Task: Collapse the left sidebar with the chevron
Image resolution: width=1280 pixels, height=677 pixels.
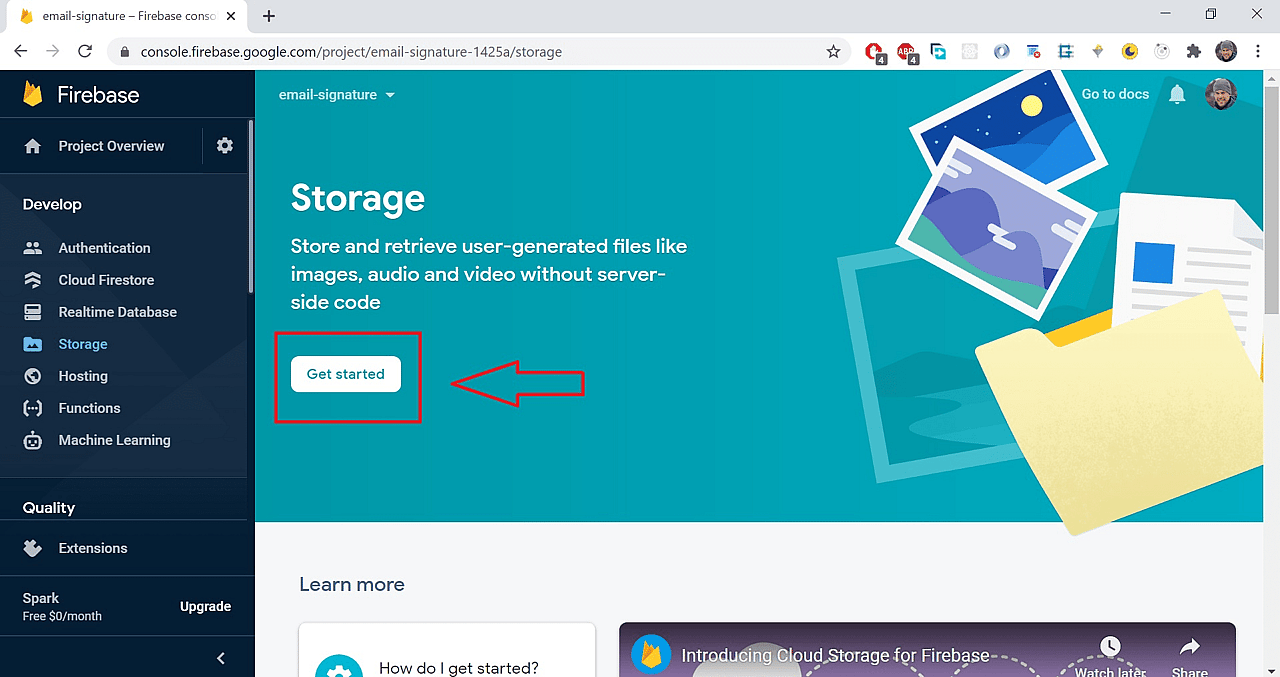Action: point(220,658)
